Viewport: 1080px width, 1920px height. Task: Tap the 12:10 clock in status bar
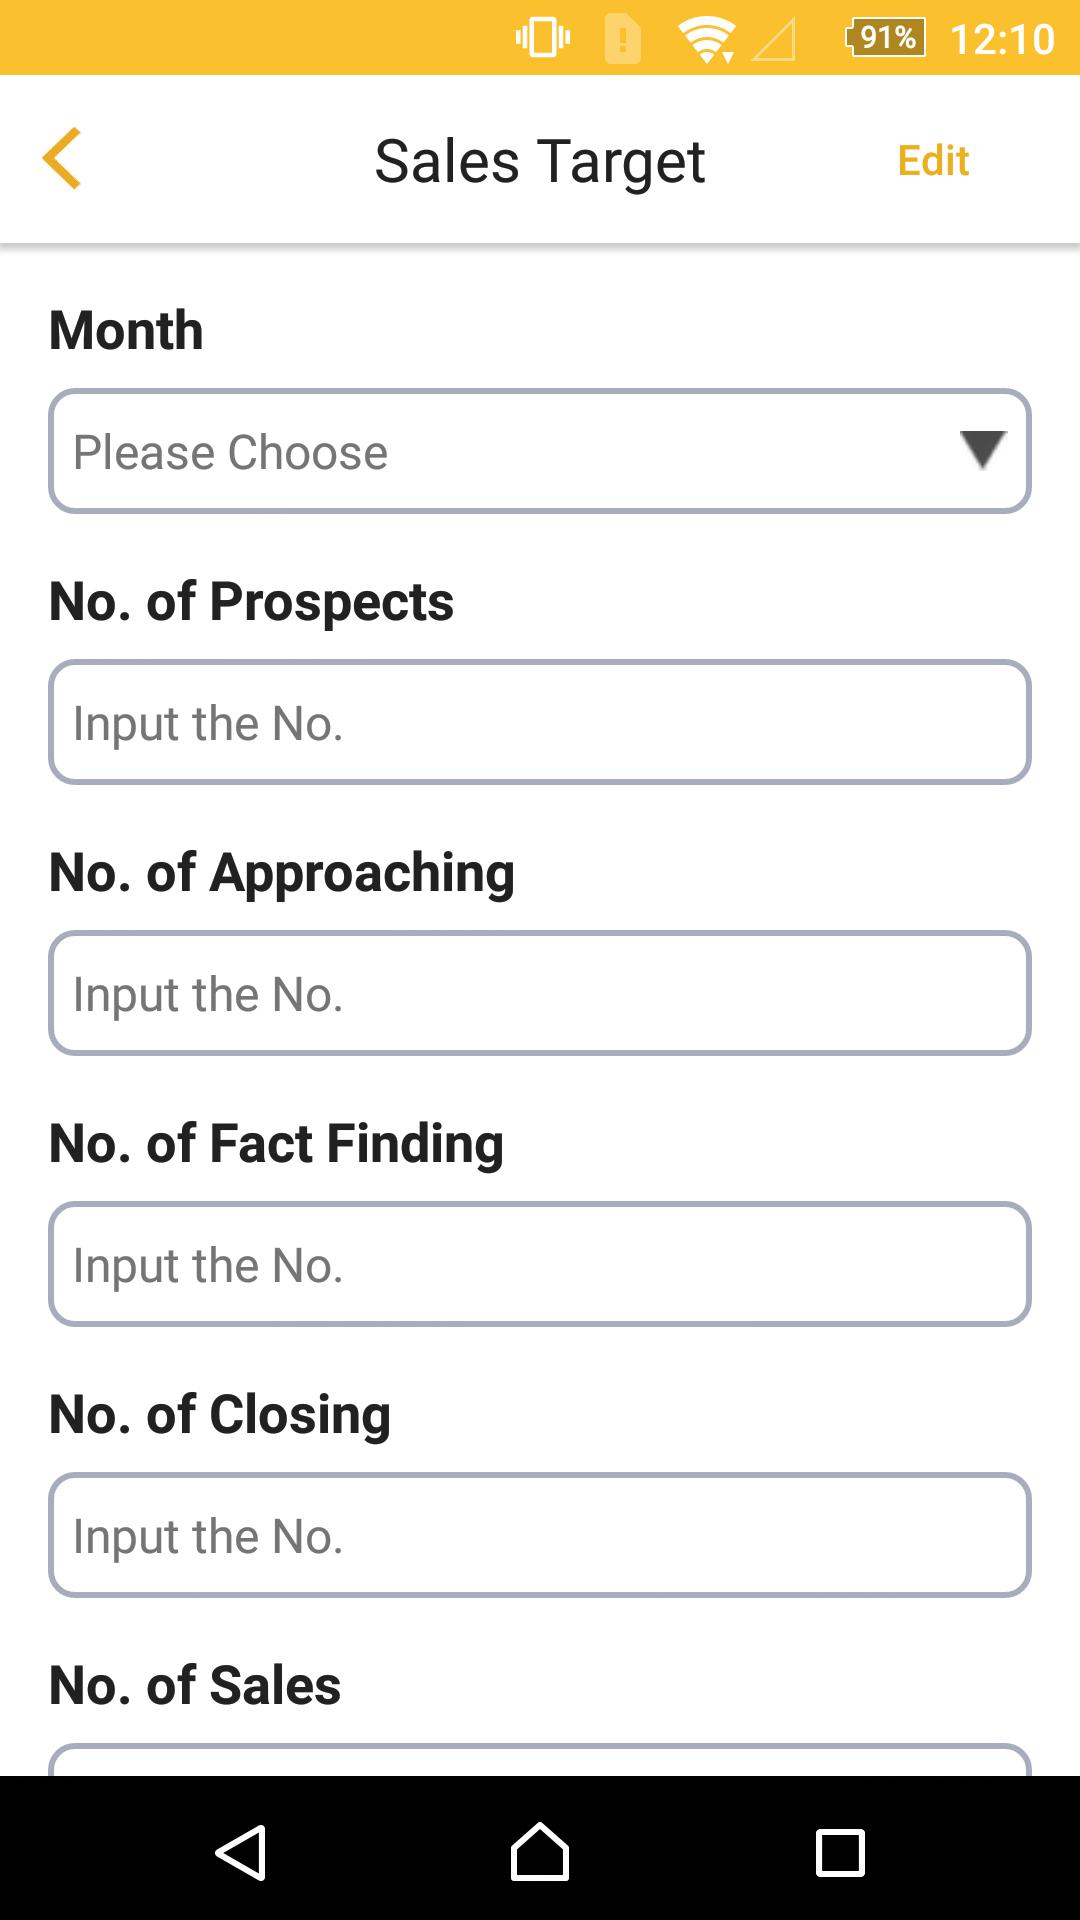(x=1002, y=39)
